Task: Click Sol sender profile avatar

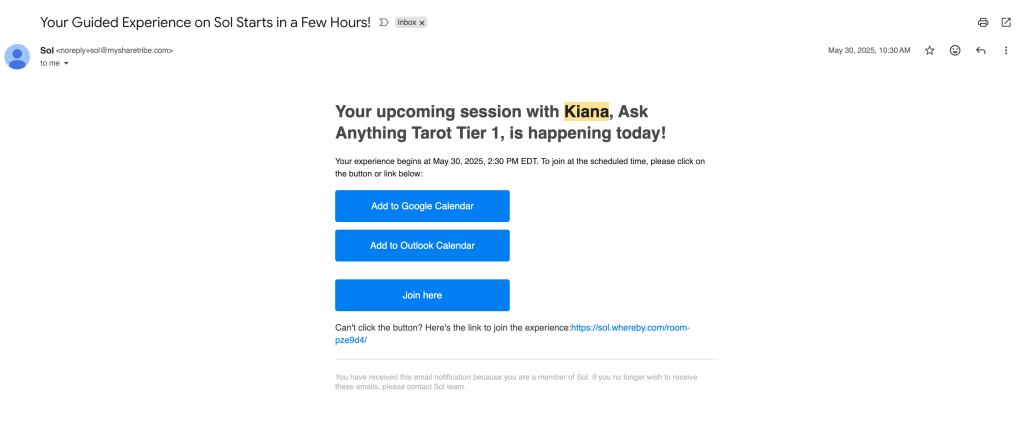Action: pos(18,56)
